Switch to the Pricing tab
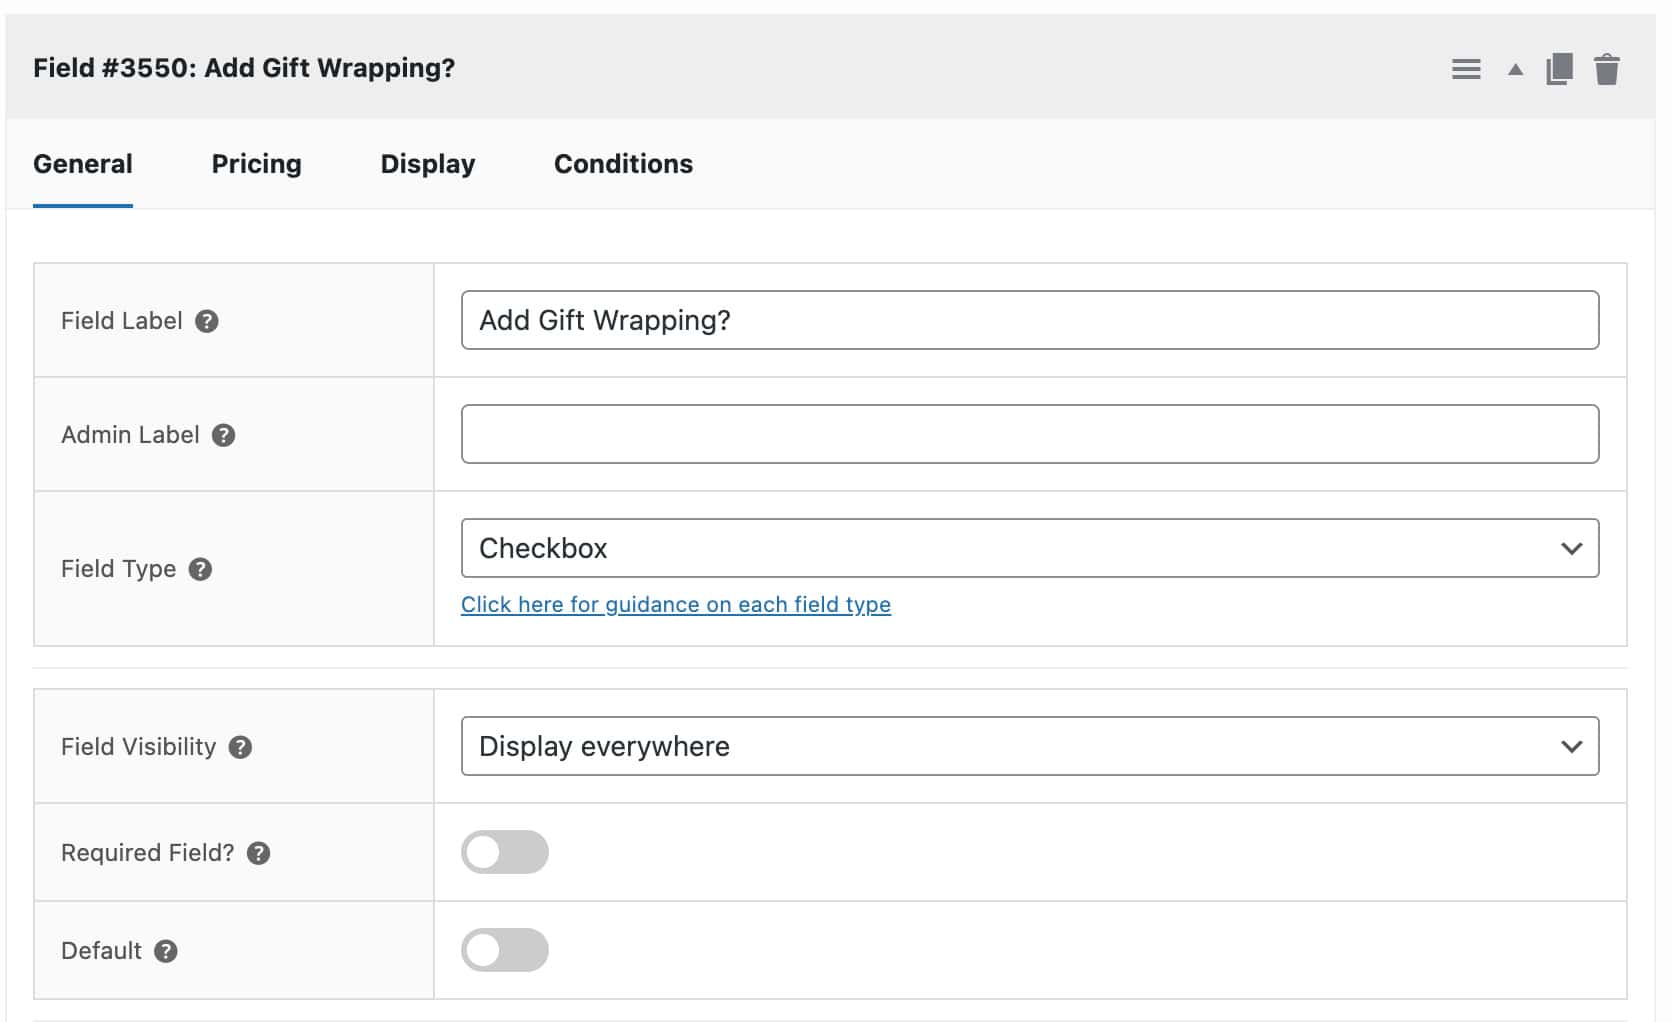 (256, 163)
